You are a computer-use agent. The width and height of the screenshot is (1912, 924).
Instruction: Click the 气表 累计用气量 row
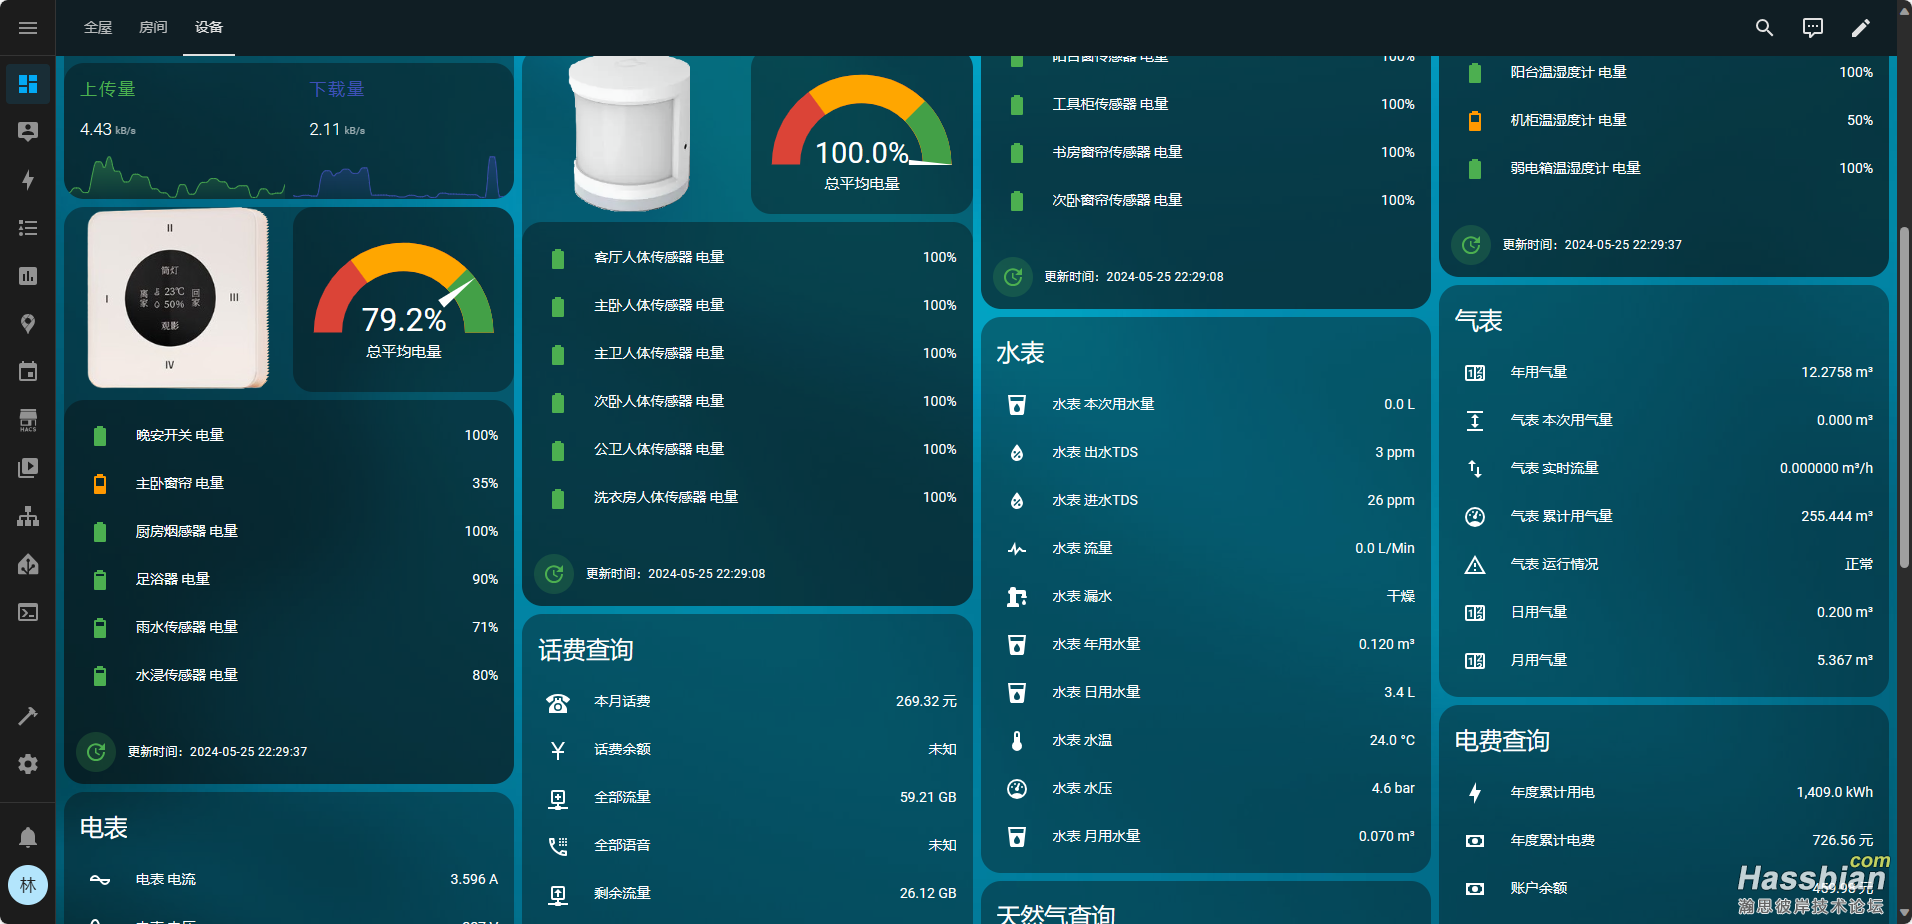[x=1664, y=517]
